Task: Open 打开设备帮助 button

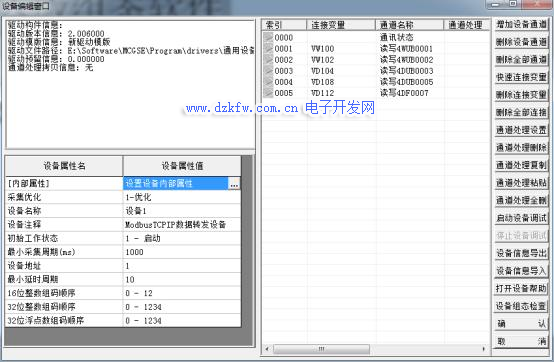Action: 521,289
